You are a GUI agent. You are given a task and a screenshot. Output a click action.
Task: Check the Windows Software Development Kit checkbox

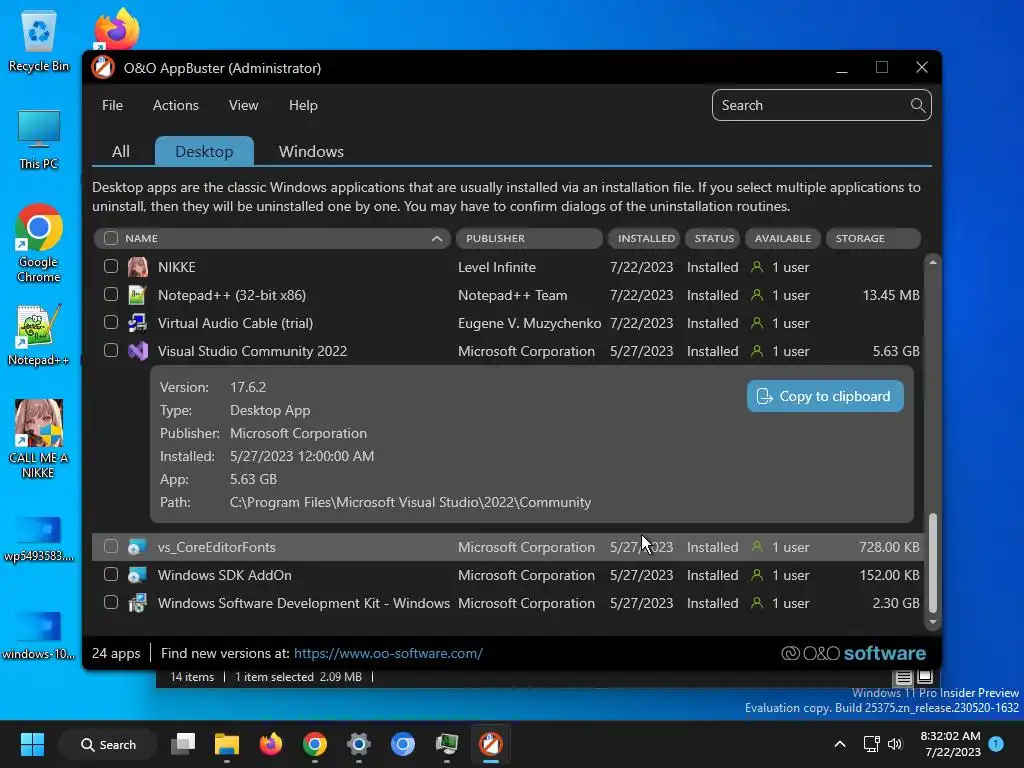(111, 602)
